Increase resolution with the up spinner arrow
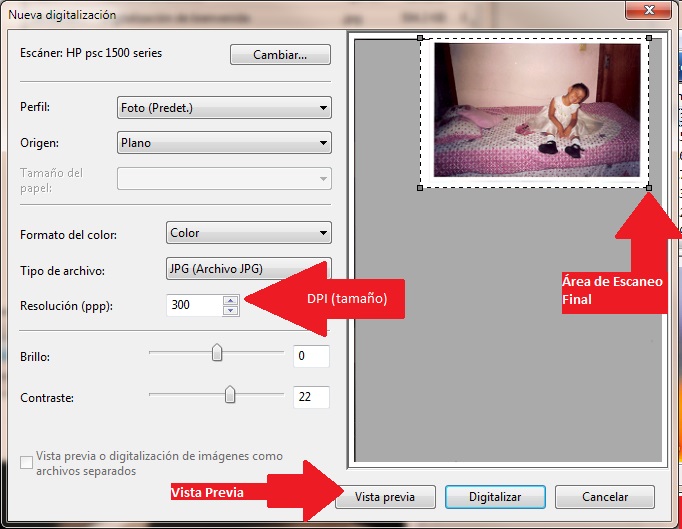The width and height of the screenshot is (682, 529). coord(231,300)
